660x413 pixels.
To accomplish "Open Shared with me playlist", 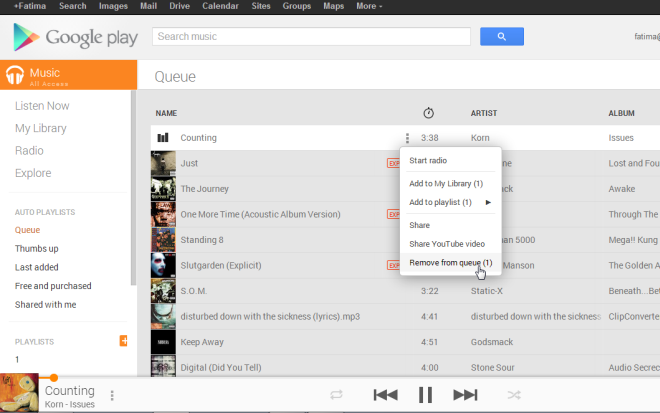I will [x=45, y=304].
